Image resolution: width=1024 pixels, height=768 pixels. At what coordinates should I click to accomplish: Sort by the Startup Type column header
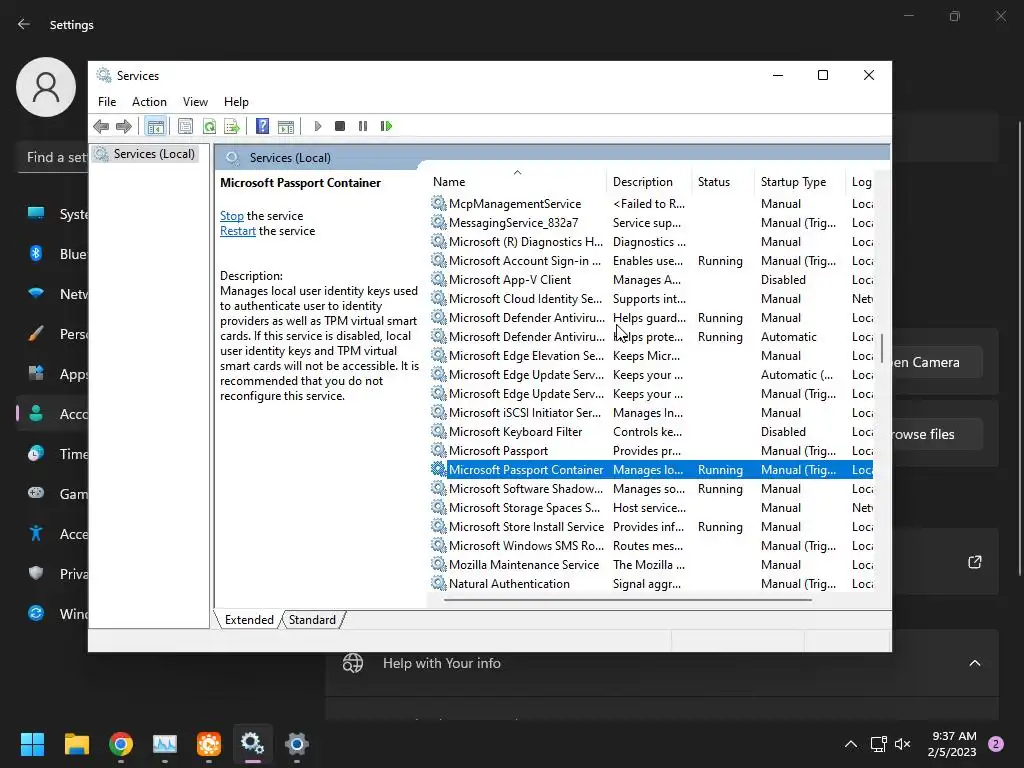tap(800, 182)
